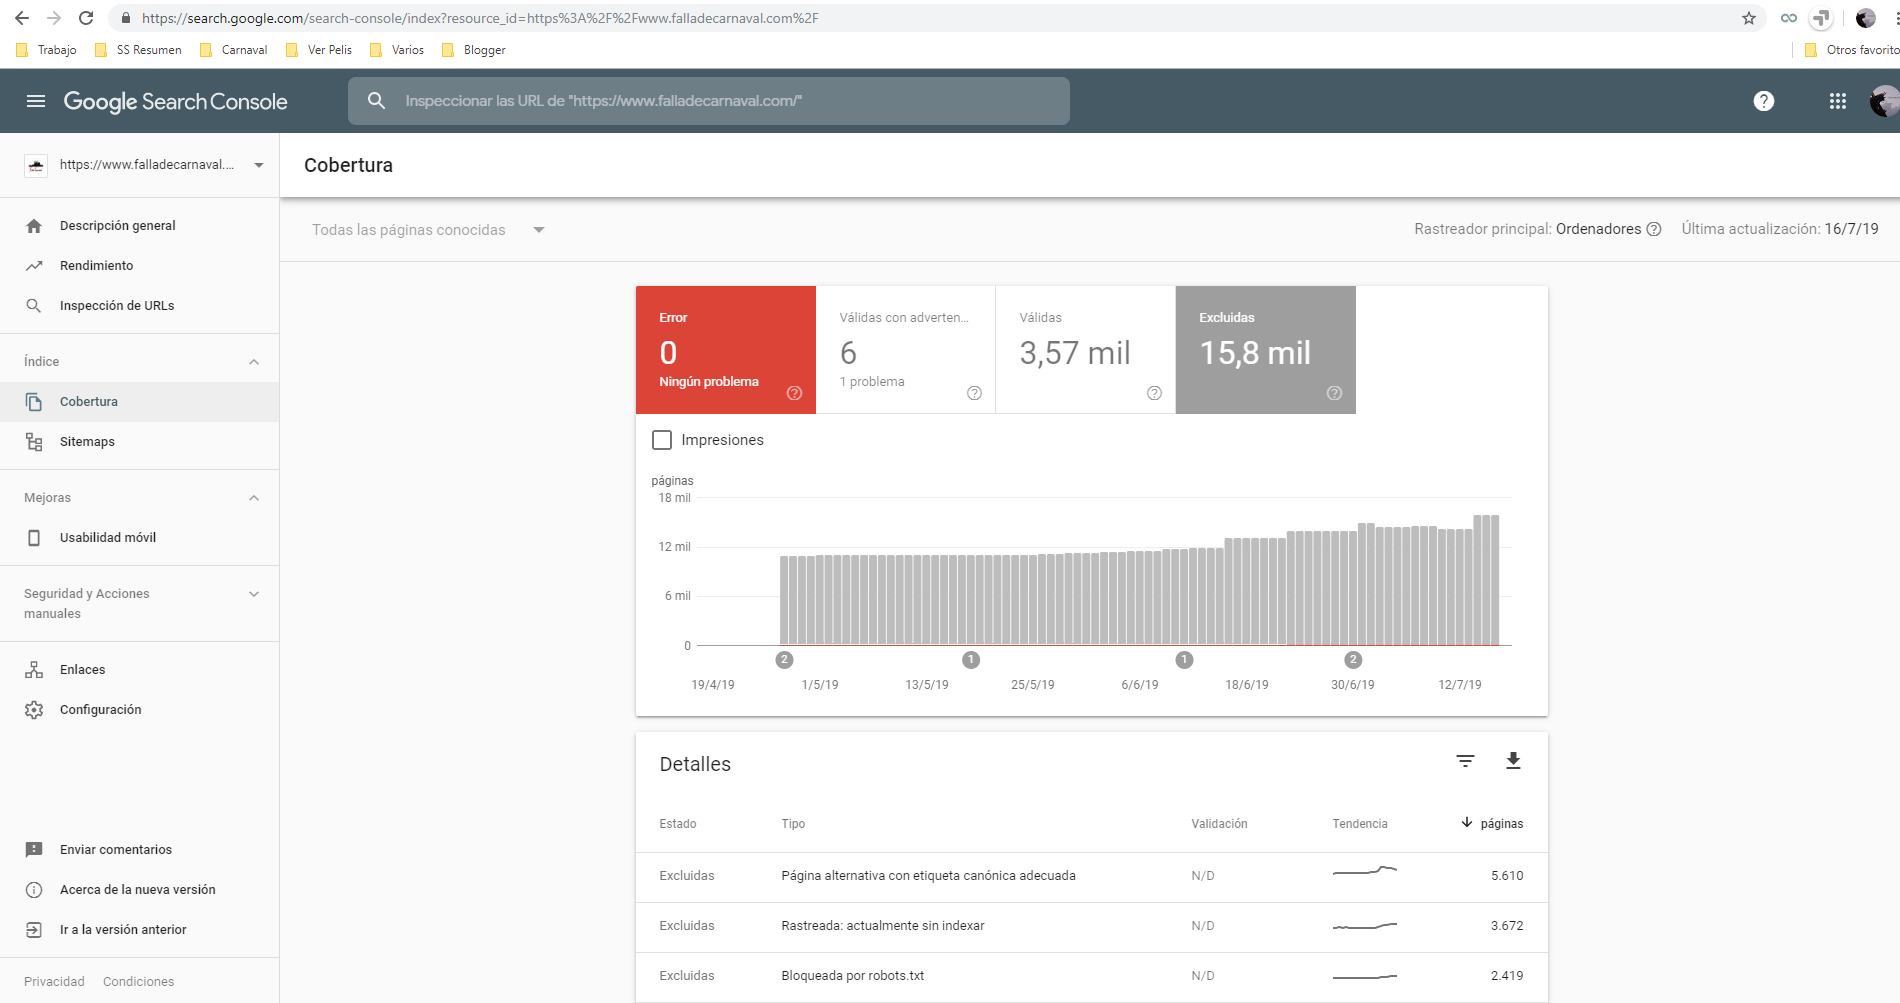The image size is (1900, 1003).
Task: Click the Rendimiento trend icon
Action: coord(34,266)
